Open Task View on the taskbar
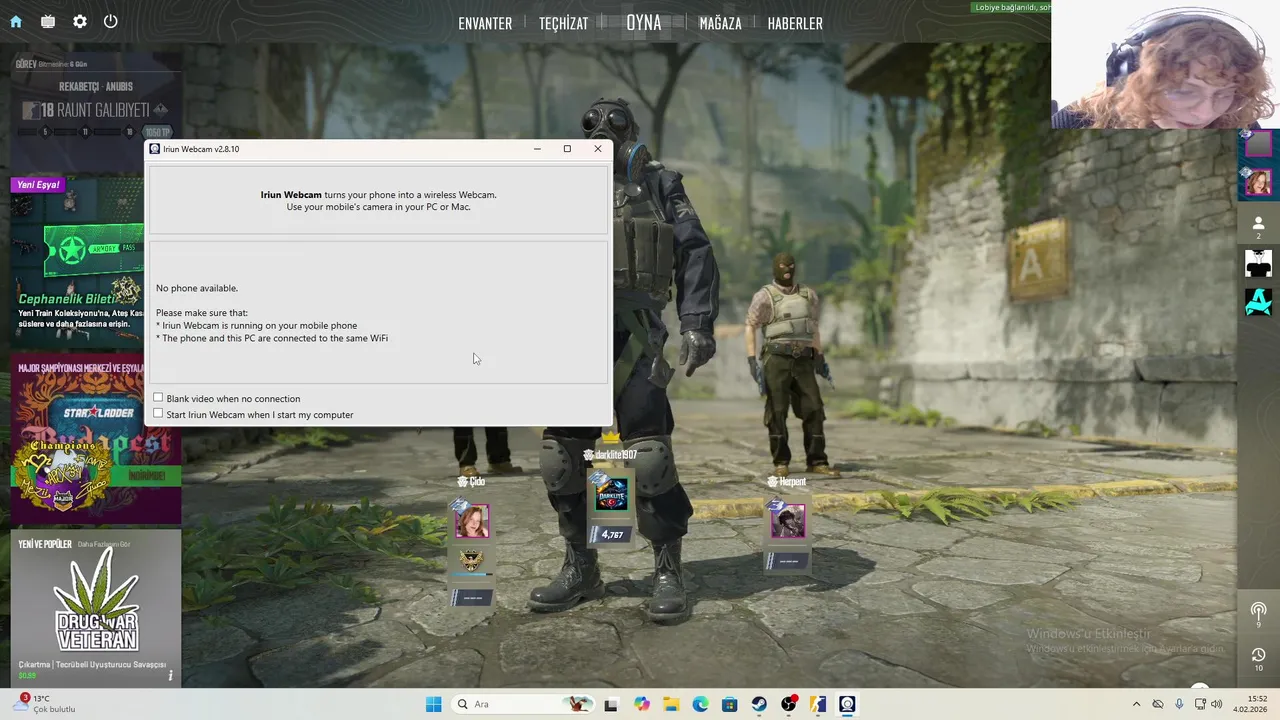Image resolution: width=1280 pixels, height=720 pixels. 611,704
